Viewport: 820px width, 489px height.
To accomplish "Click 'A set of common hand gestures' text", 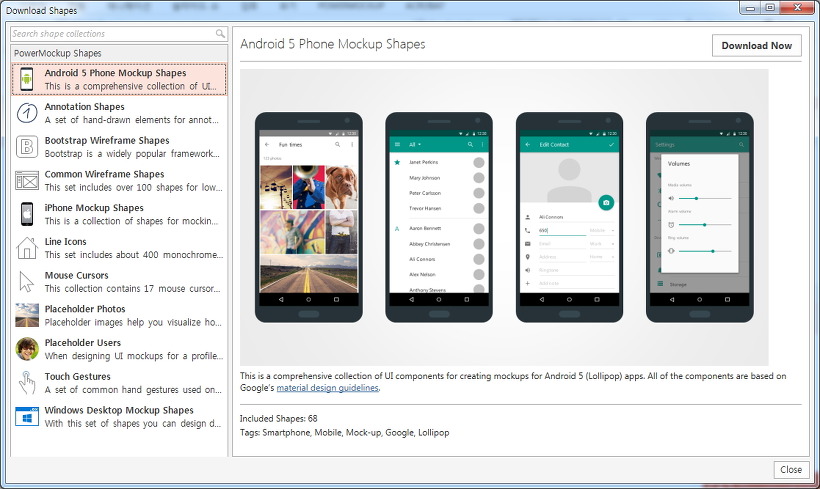I will pos(133,390).
